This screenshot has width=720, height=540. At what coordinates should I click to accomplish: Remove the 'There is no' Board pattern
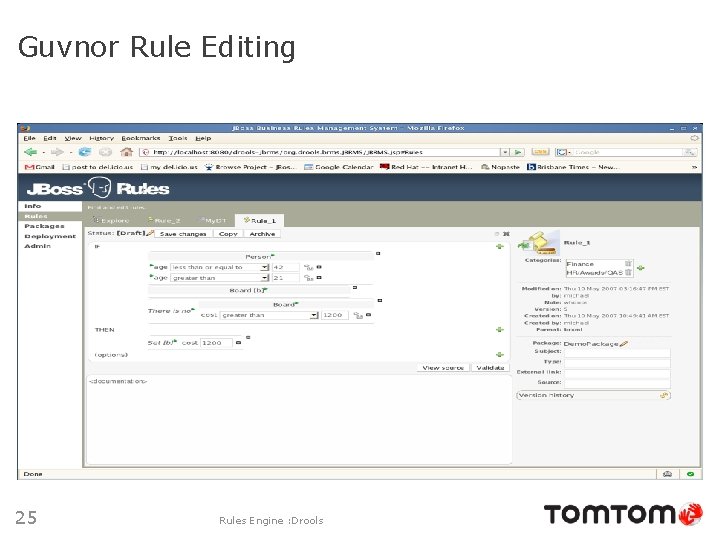pyautogui.click(x=380, y=300)
